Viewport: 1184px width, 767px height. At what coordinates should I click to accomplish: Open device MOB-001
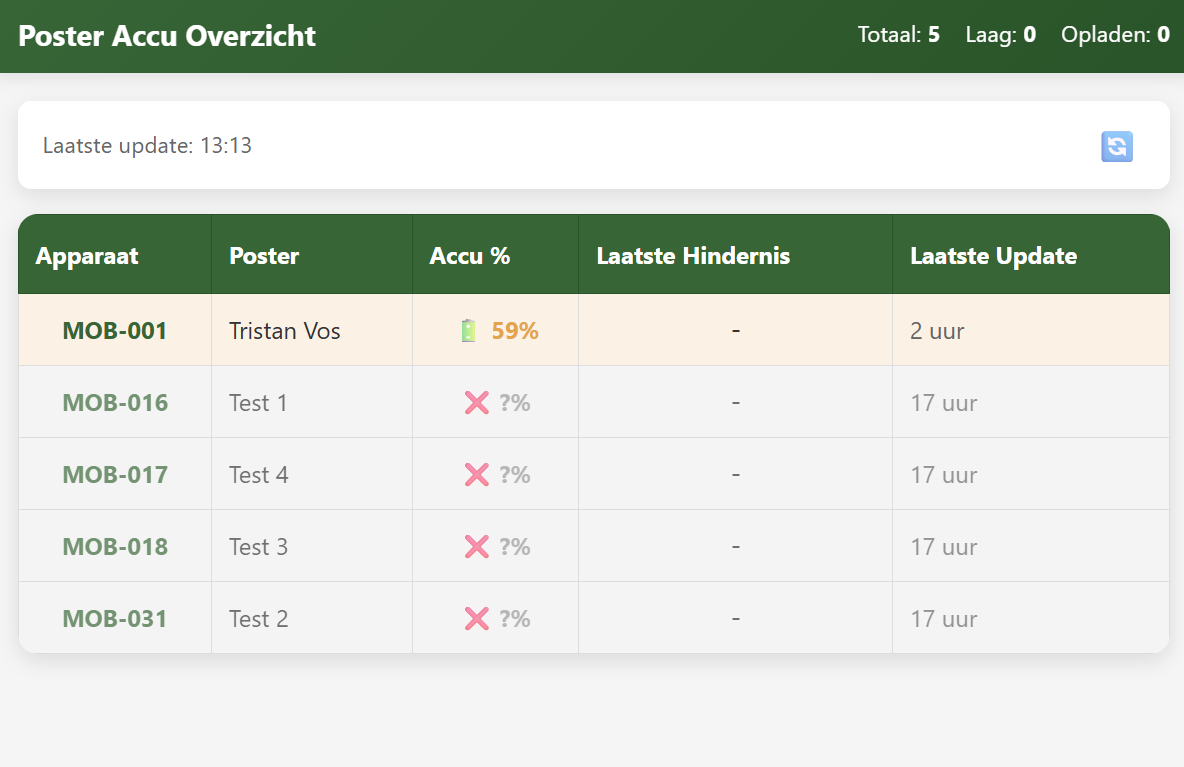[x=115, y=331]
